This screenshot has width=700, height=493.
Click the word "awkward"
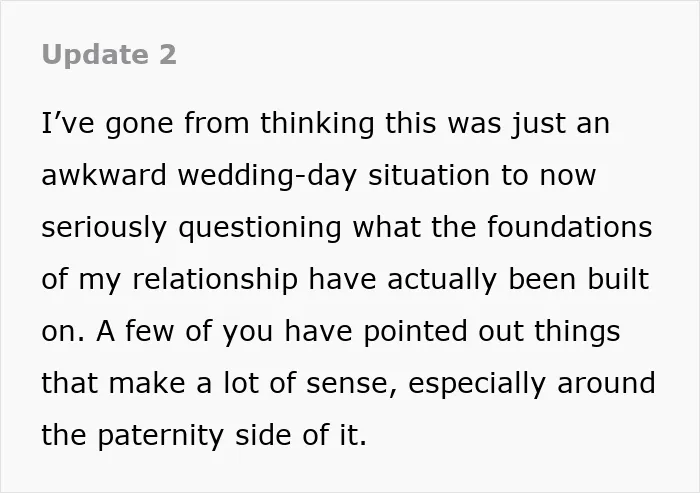(104, 175)
